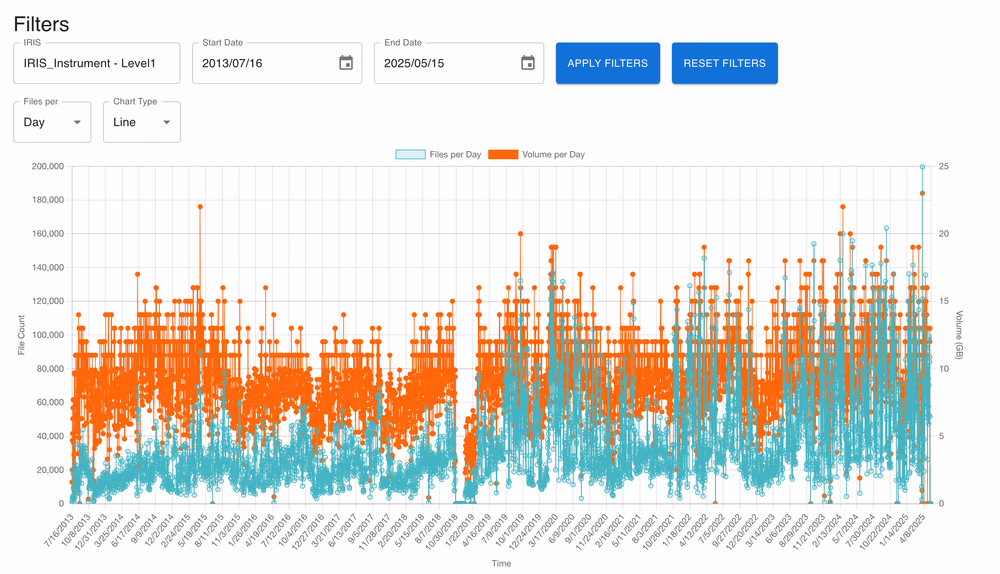Click the orange peak near 5/19/2015
This screenshot has width=1000, height=574.
[x=200, y=207]
